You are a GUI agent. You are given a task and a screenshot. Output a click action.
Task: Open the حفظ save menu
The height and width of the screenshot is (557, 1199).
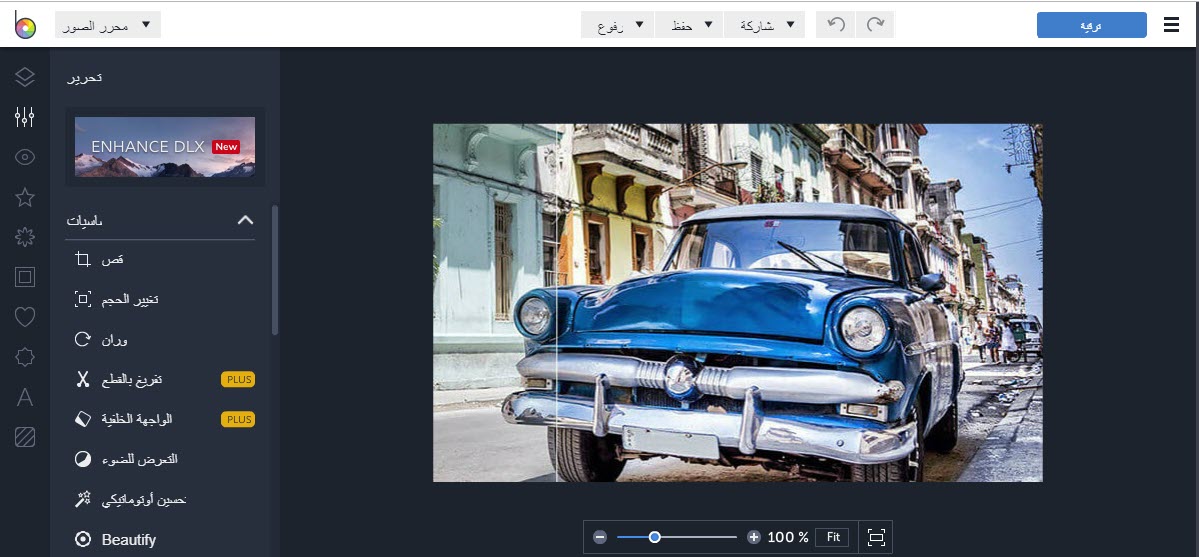689,25
